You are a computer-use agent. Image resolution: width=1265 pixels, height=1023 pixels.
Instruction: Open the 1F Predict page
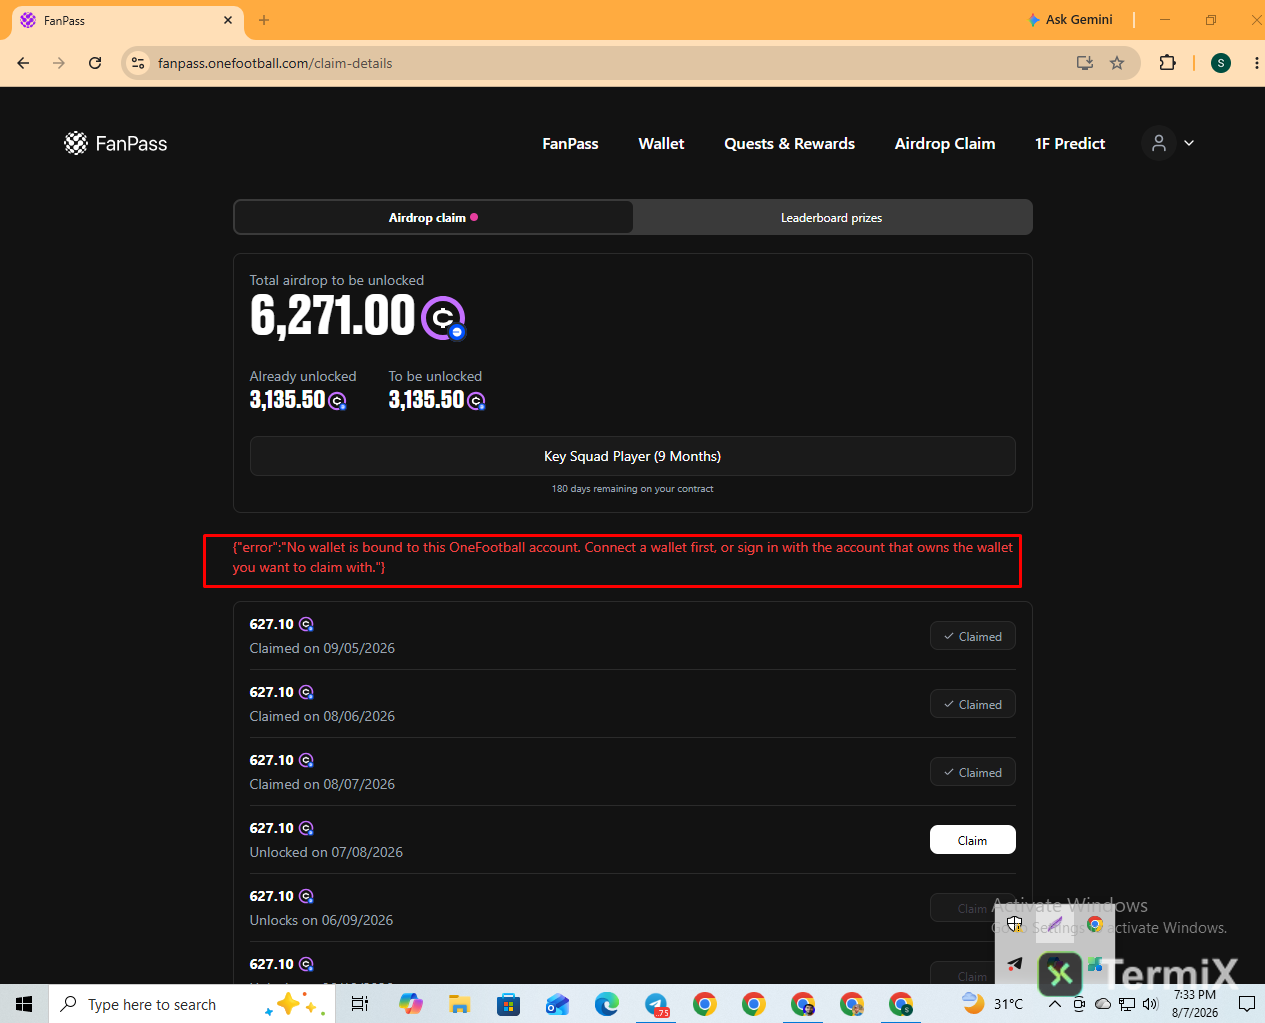point(1070,144)
